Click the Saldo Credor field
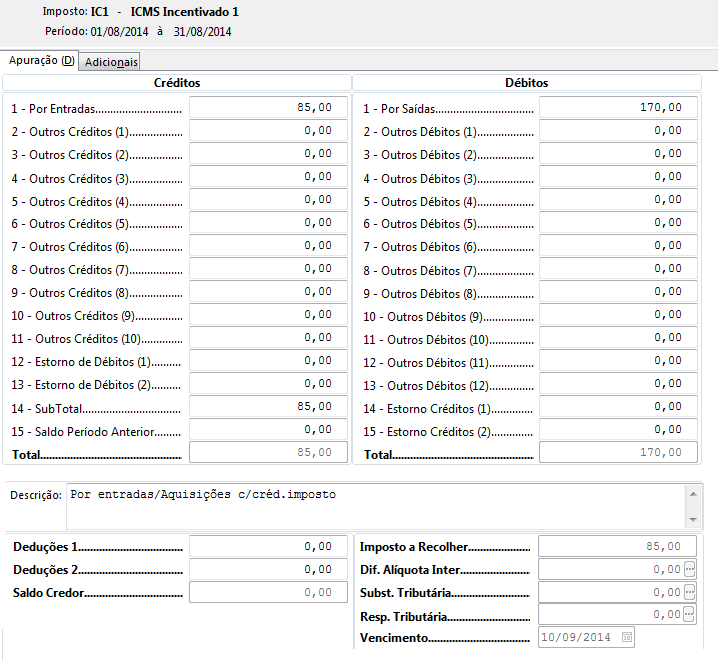 point(268,592)
